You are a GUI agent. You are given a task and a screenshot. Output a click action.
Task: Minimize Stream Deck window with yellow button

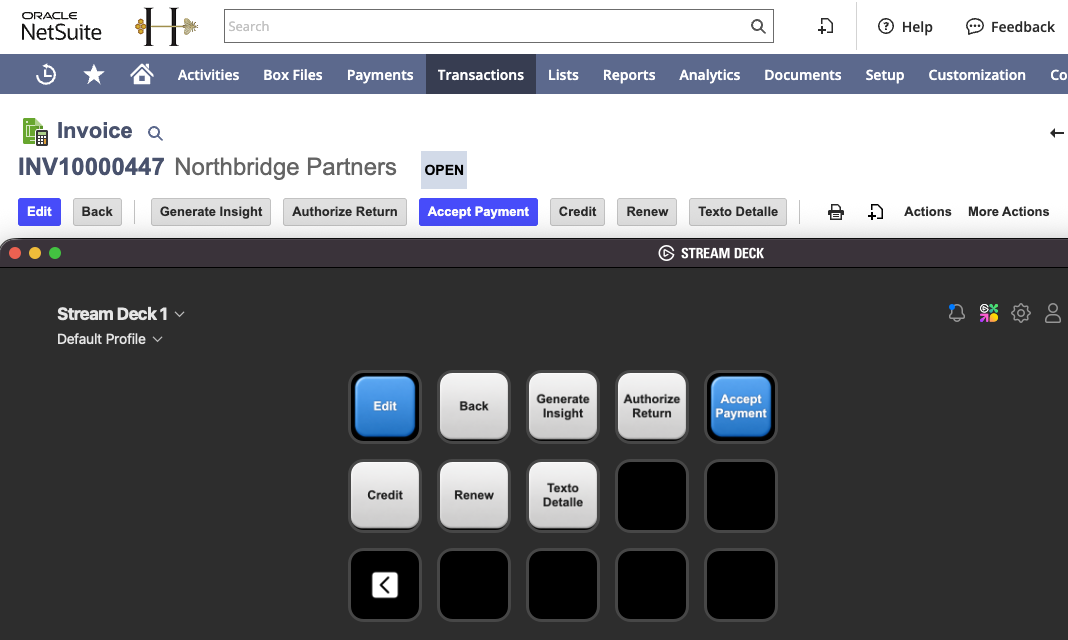(35, 253)
